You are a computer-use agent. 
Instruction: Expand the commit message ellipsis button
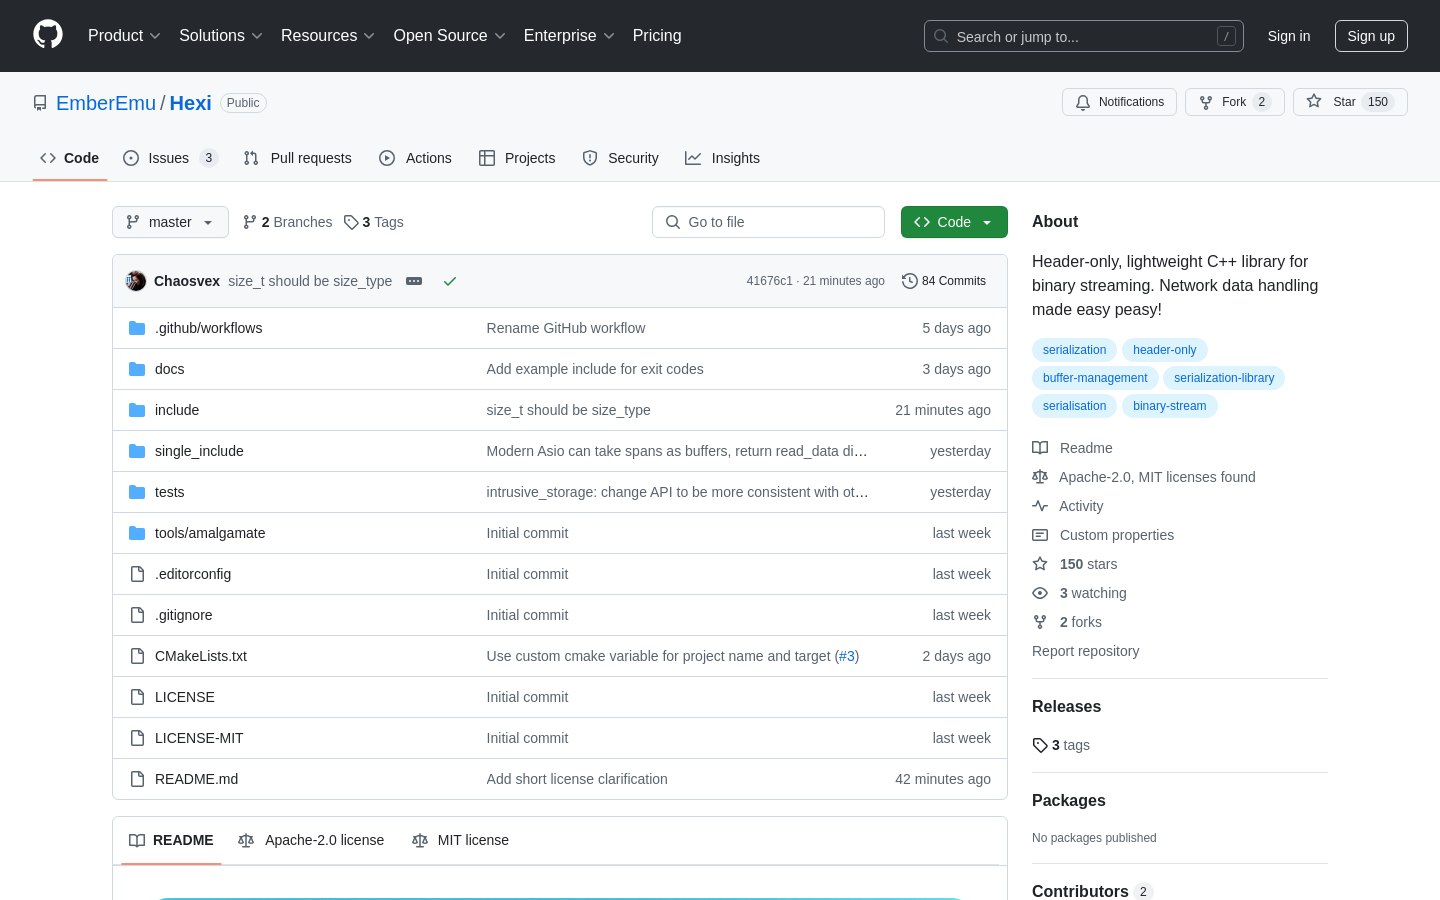pos(414,281)
